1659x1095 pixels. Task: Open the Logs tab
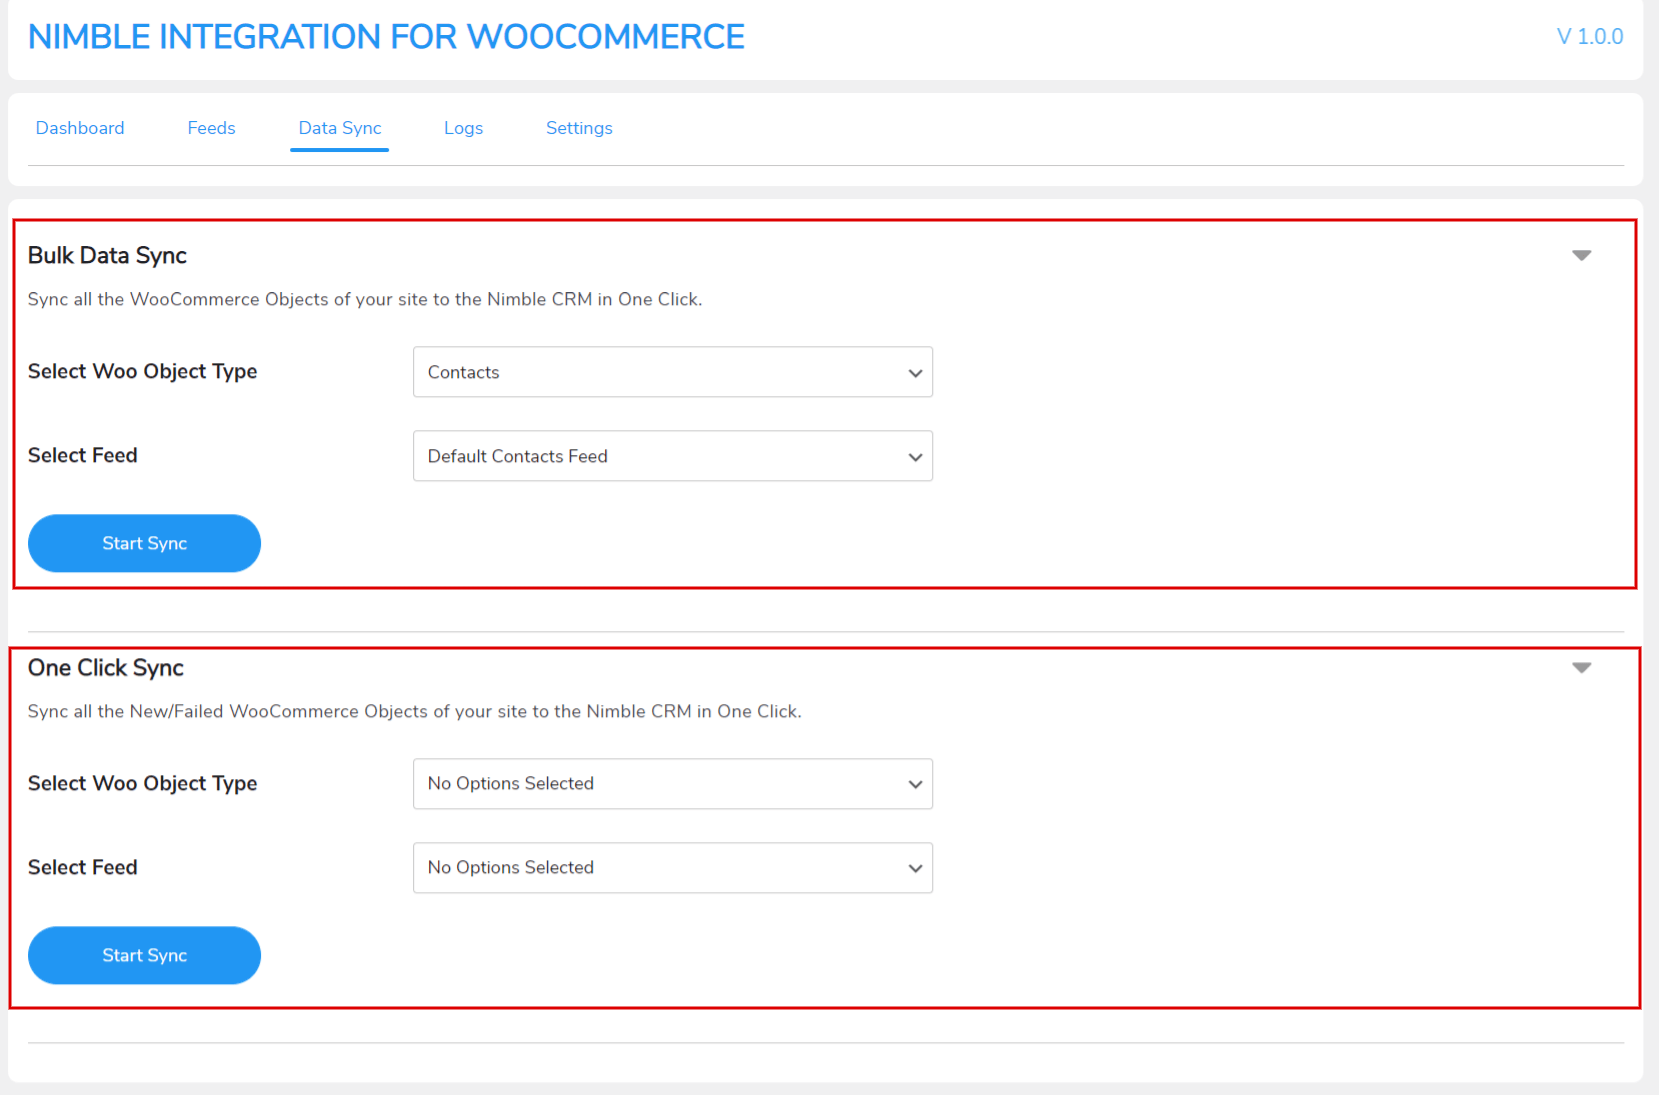pos(463,128)
